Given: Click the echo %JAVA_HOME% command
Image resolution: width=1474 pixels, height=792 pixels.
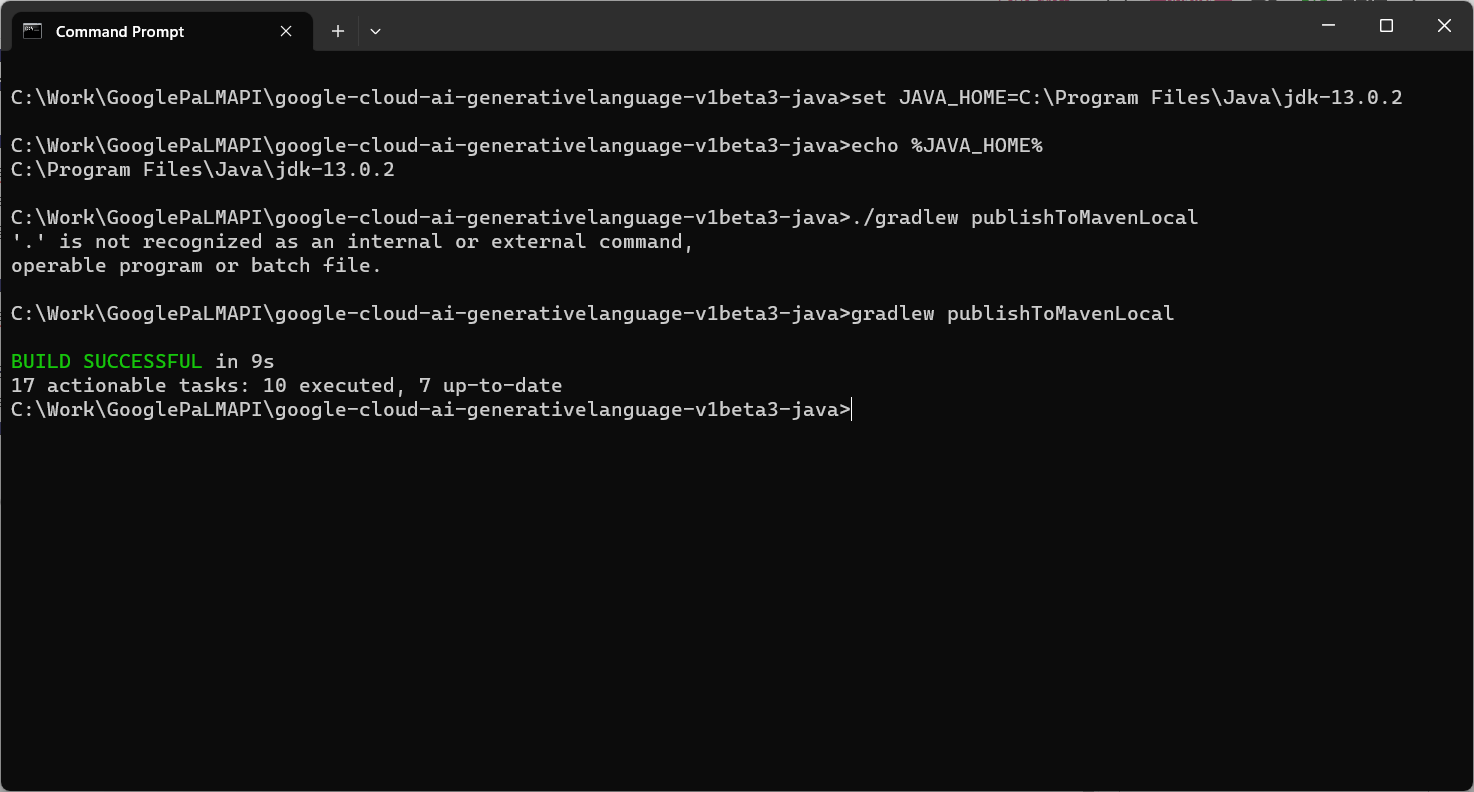Looking at the screenshot, I should coord(947,146).
